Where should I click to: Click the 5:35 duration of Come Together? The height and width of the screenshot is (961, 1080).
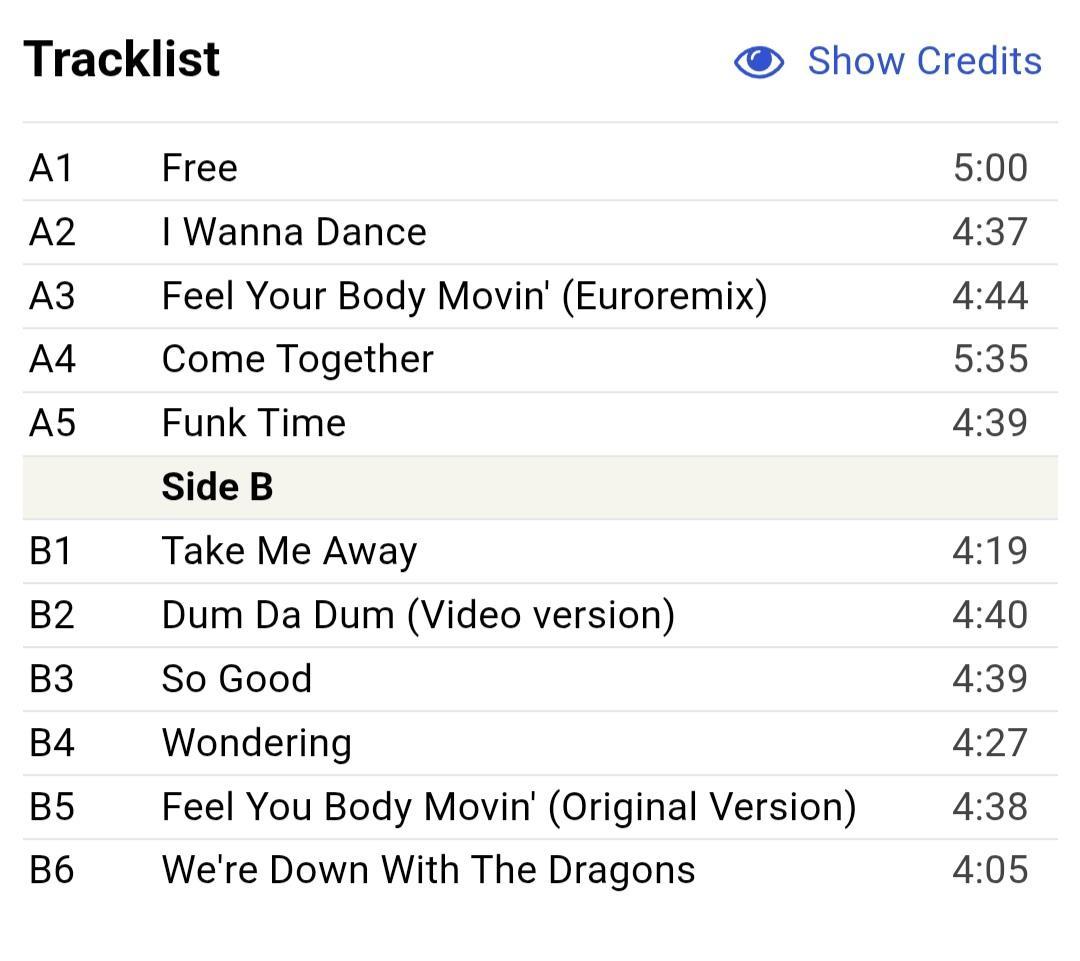coord(990,359)
